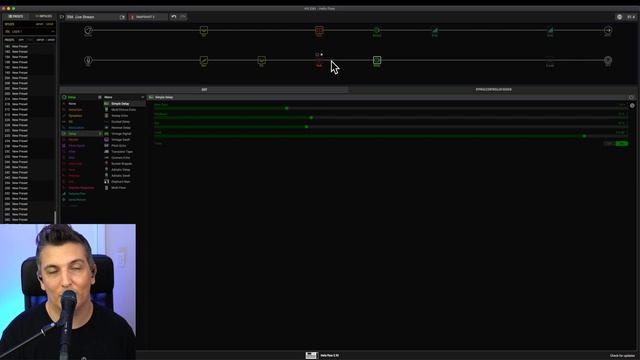Select the path 1 input block
Viewport: 640px width, 360px height.
[x=88, y=30]
